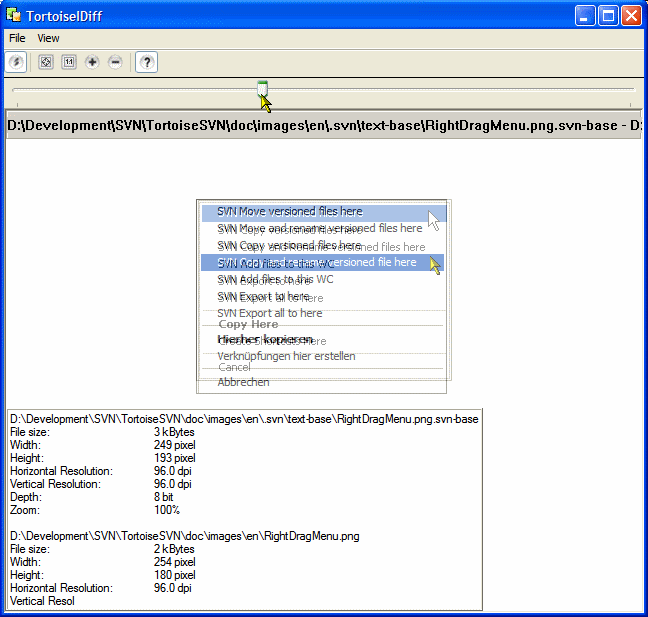Open the File menu
This screenshot has width=648, height=617.
[17, 38]
